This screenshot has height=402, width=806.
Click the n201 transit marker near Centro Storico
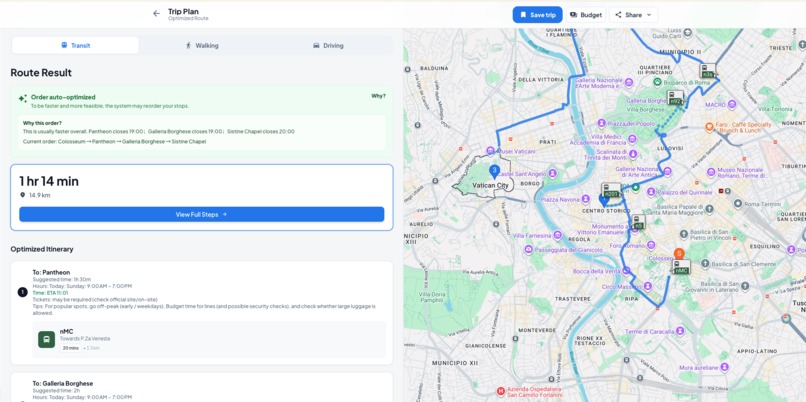click(x=611, y=190)
